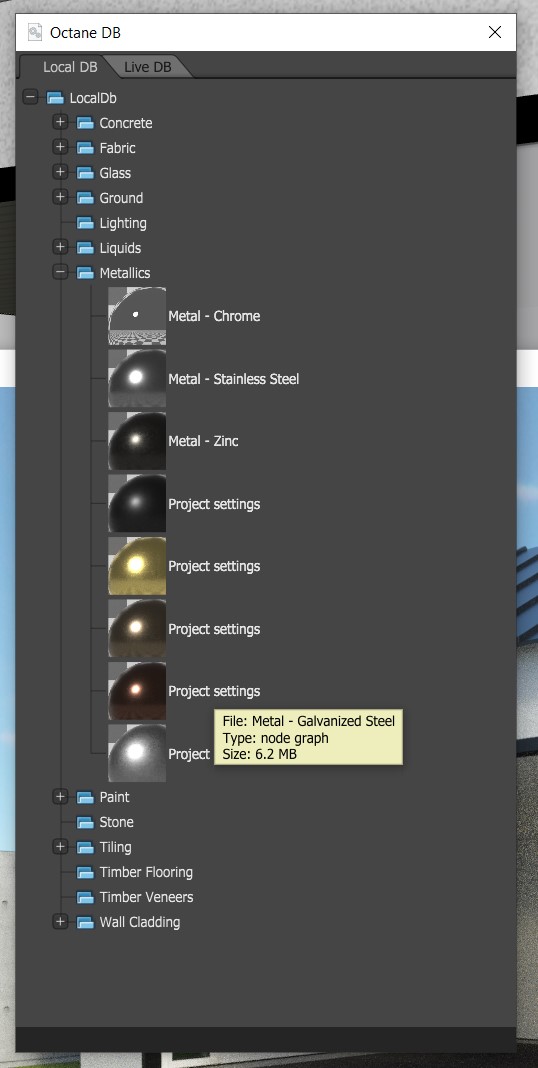Click the Metal - Stainless Steel label
The width and height of the screenshot is (538, 1068).
(x=234, y=379)
